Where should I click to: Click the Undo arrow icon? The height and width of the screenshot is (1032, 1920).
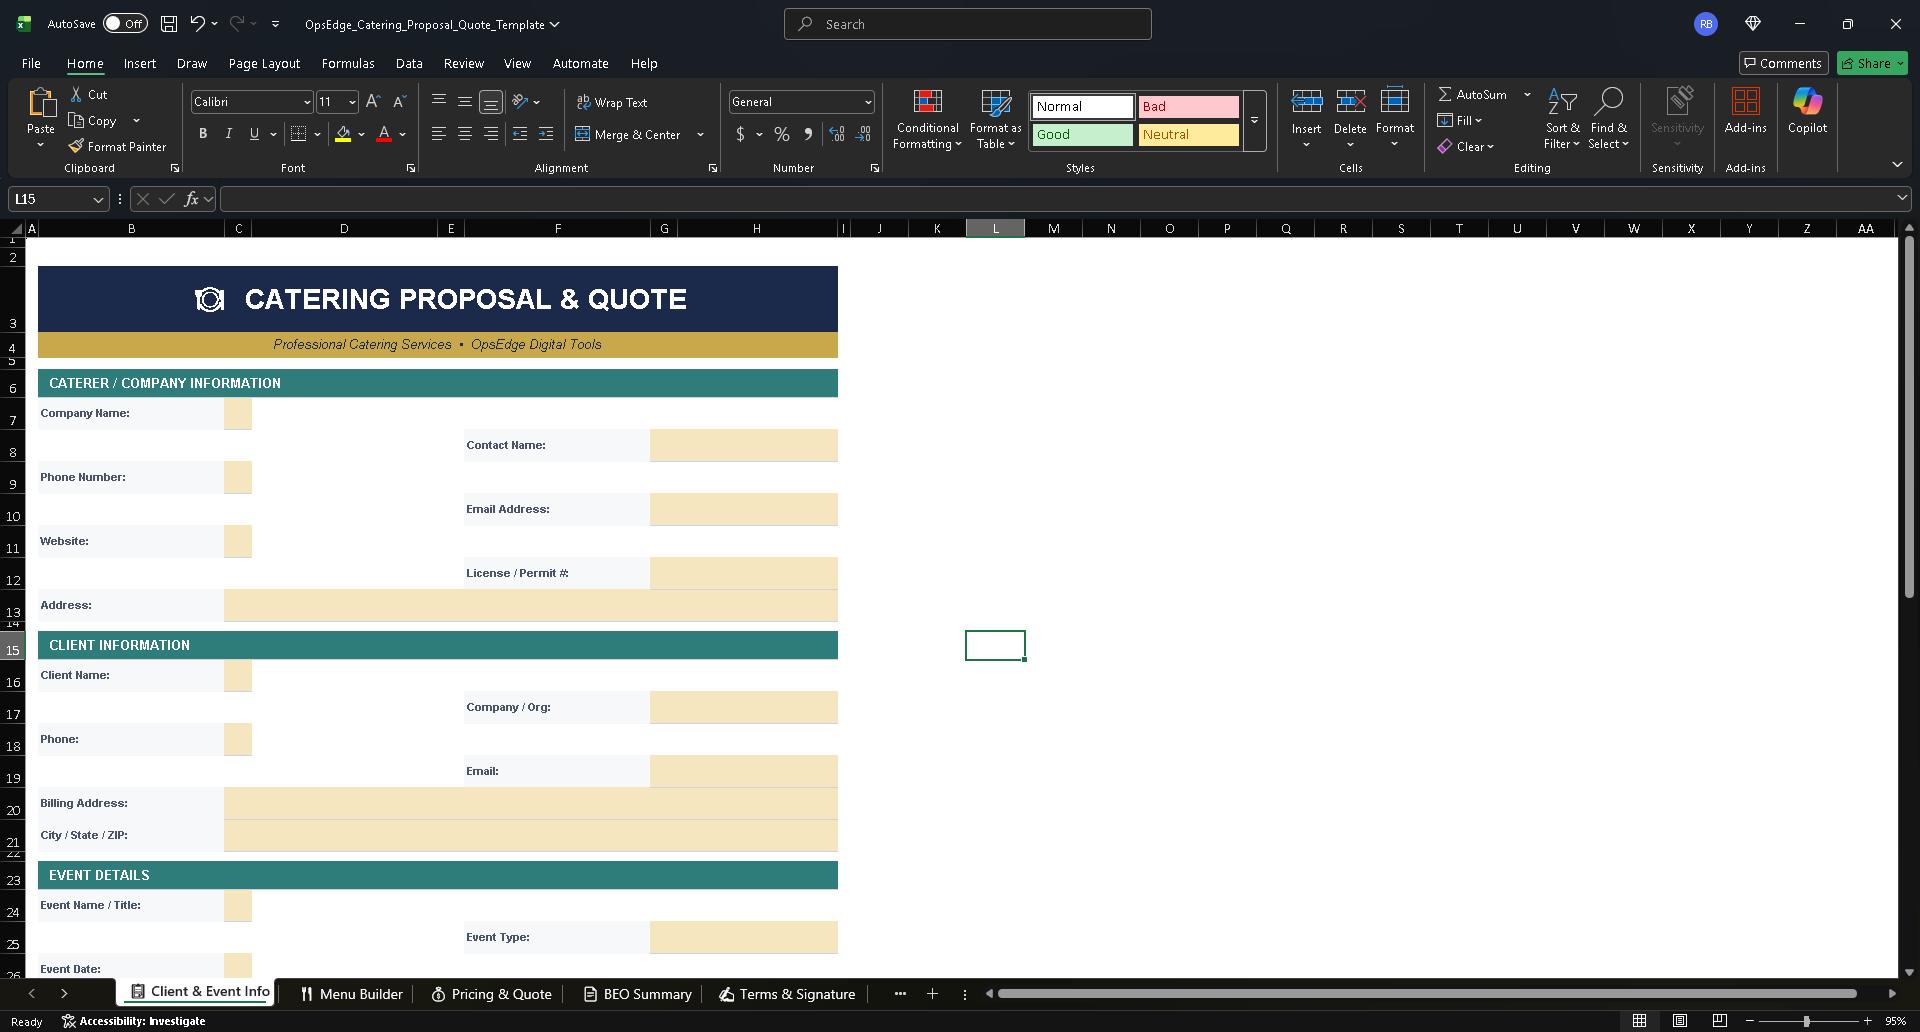pos(198,24)
